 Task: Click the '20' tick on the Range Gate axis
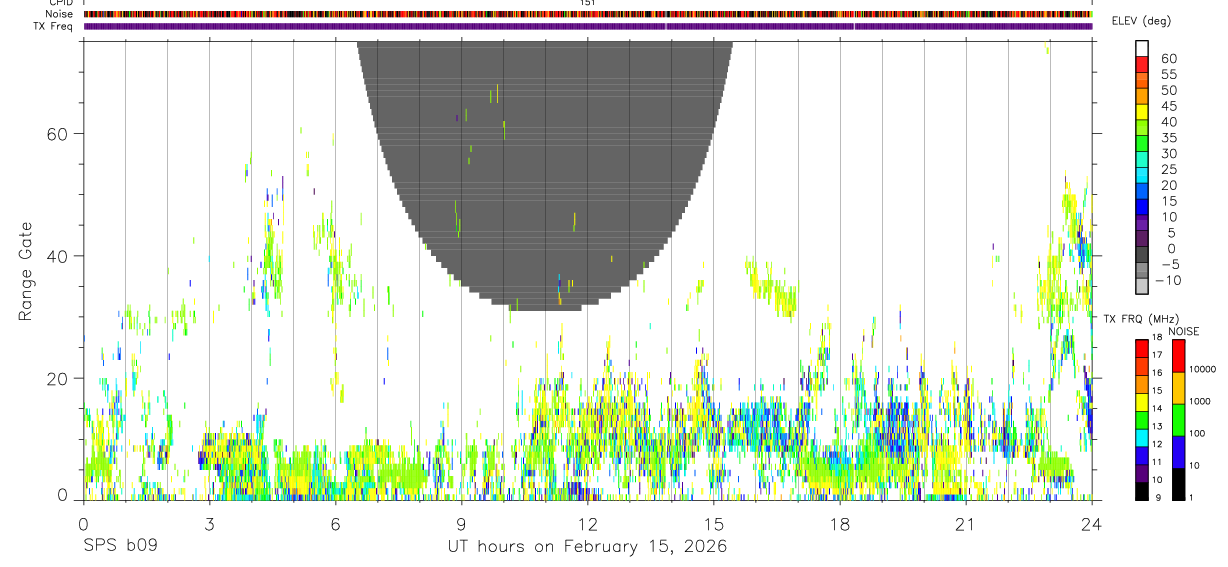(x=56, y=378)
